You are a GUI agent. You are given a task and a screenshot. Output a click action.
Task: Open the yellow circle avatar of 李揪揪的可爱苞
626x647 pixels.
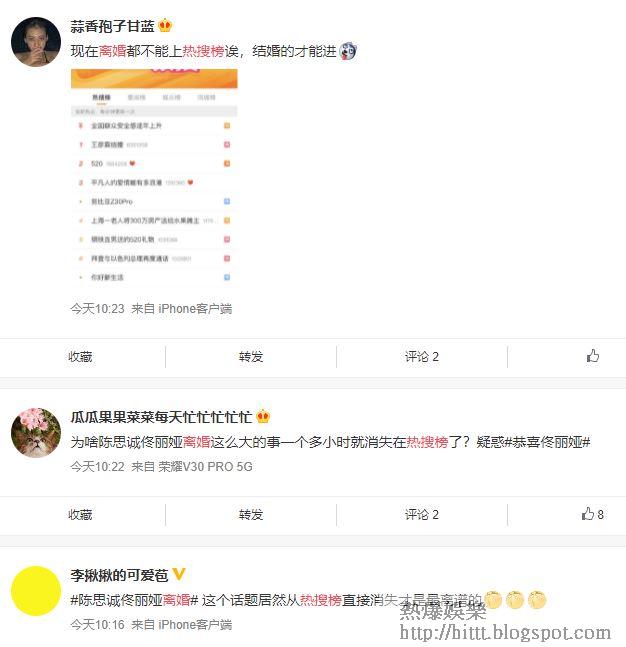tap(36, 591)
